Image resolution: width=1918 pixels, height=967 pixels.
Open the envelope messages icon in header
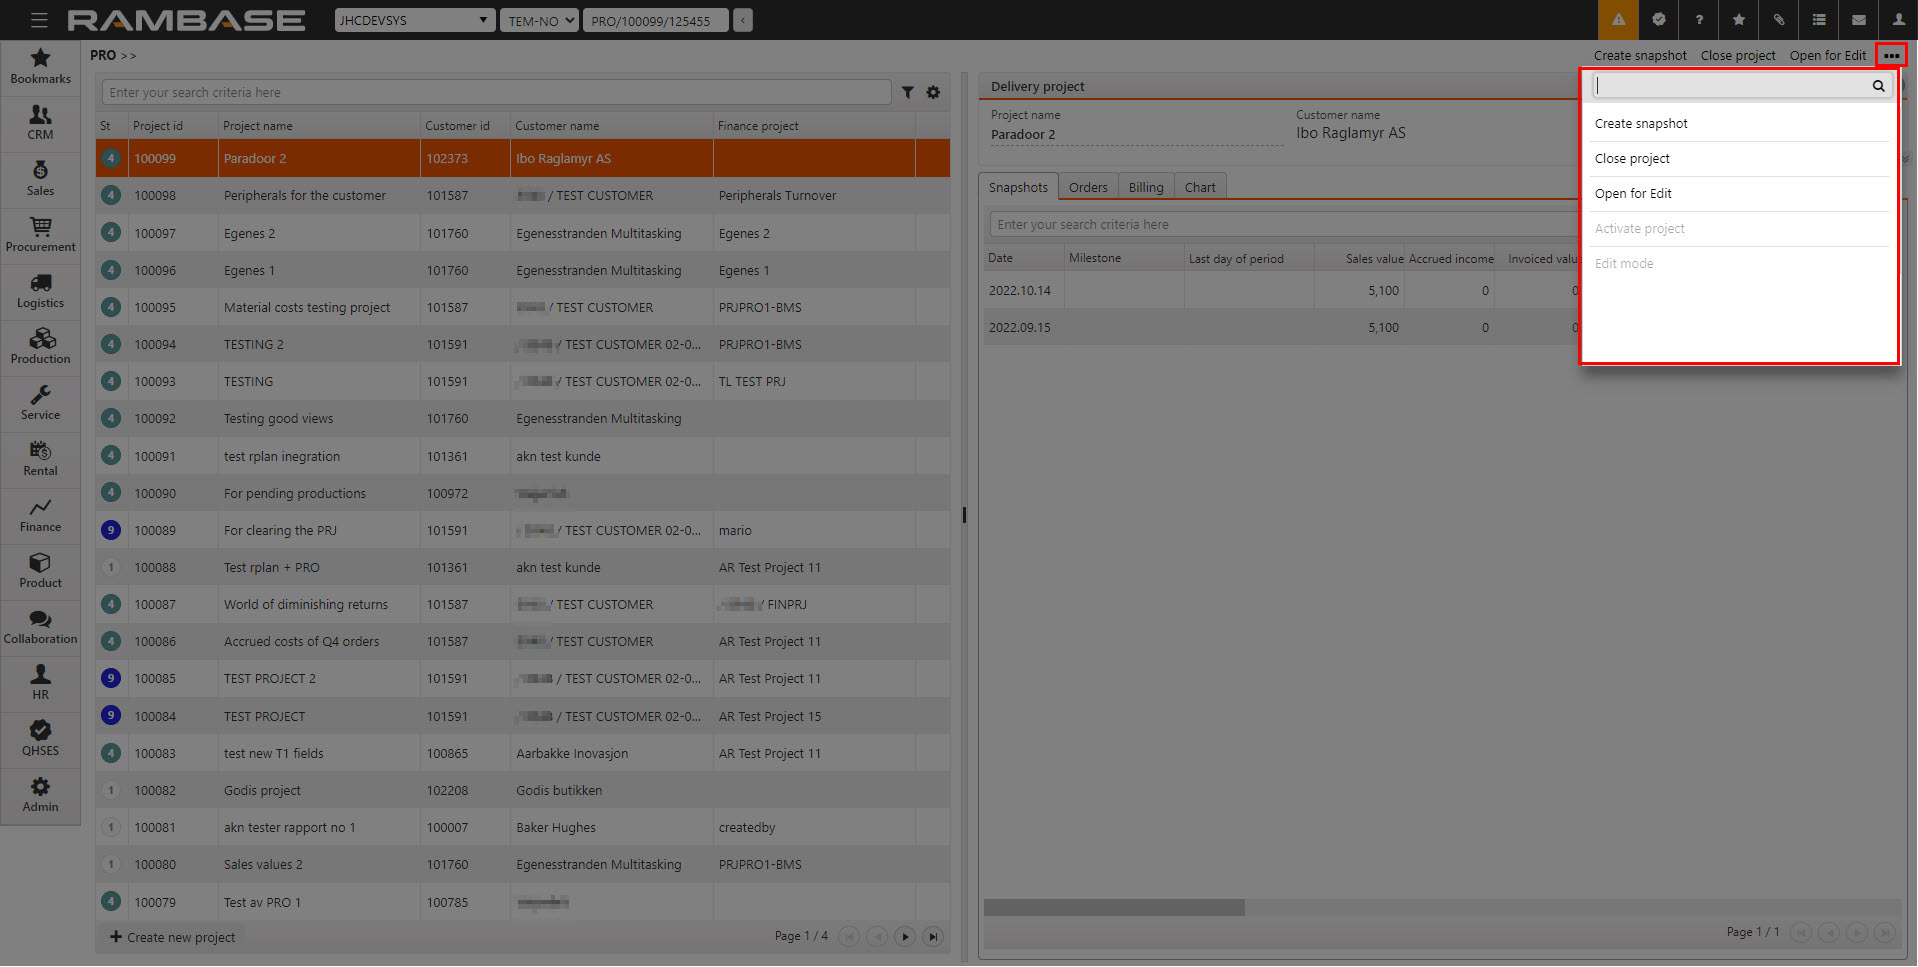tap(1858, 20)
